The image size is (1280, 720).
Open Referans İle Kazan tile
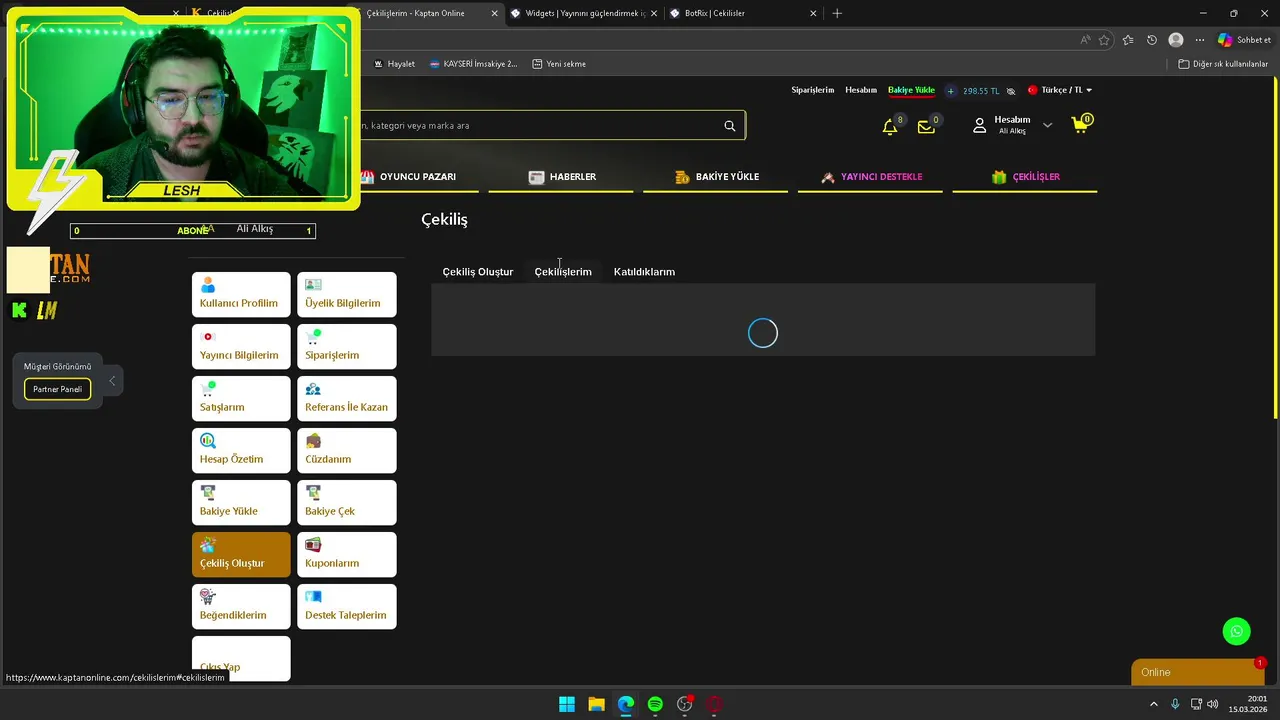click(x=347, y=399)
